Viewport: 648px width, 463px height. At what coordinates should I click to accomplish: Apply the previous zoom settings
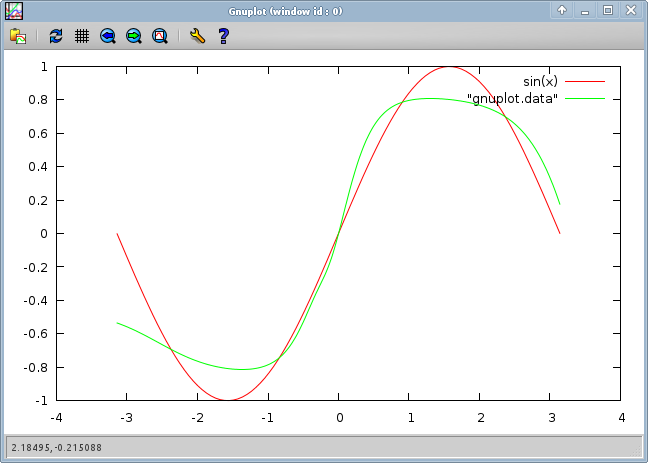(x=108, y=36)
